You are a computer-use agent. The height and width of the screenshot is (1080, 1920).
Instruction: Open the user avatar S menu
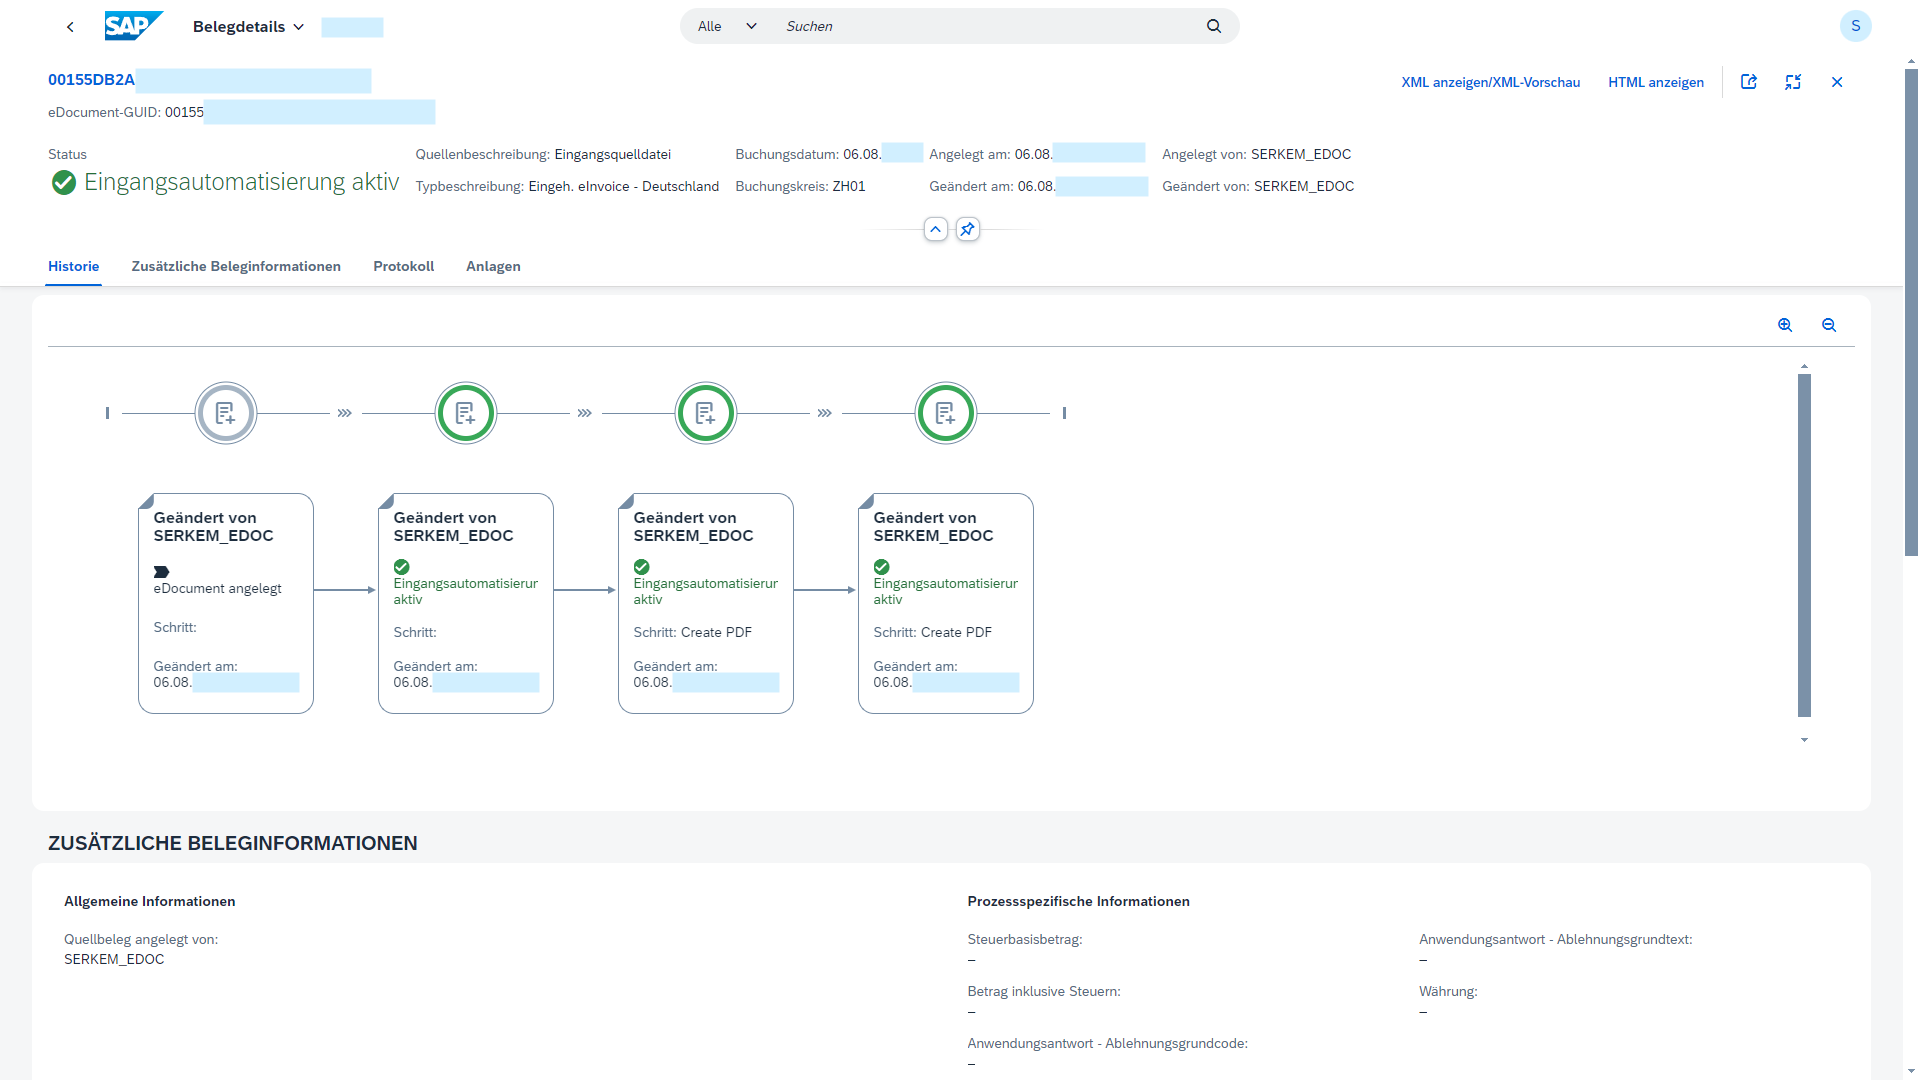[x=1855, y=26]
